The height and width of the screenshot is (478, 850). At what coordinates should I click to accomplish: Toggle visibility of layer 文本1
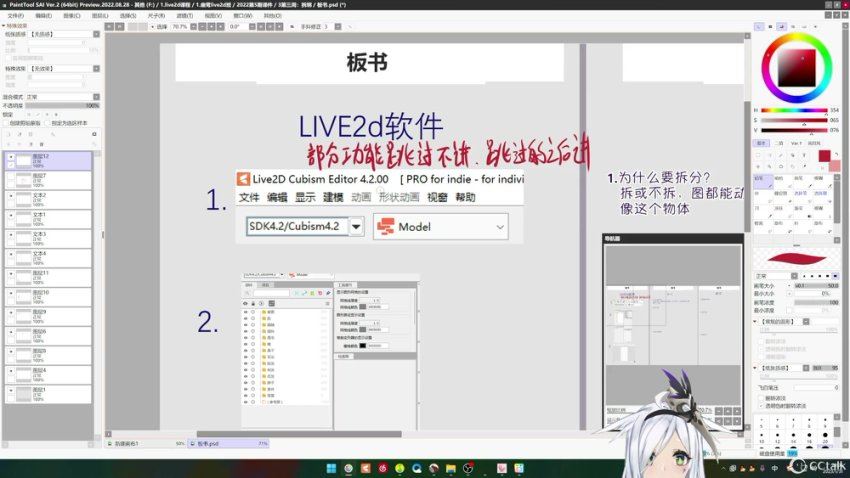pyautogui.click(x=11, y=215)
